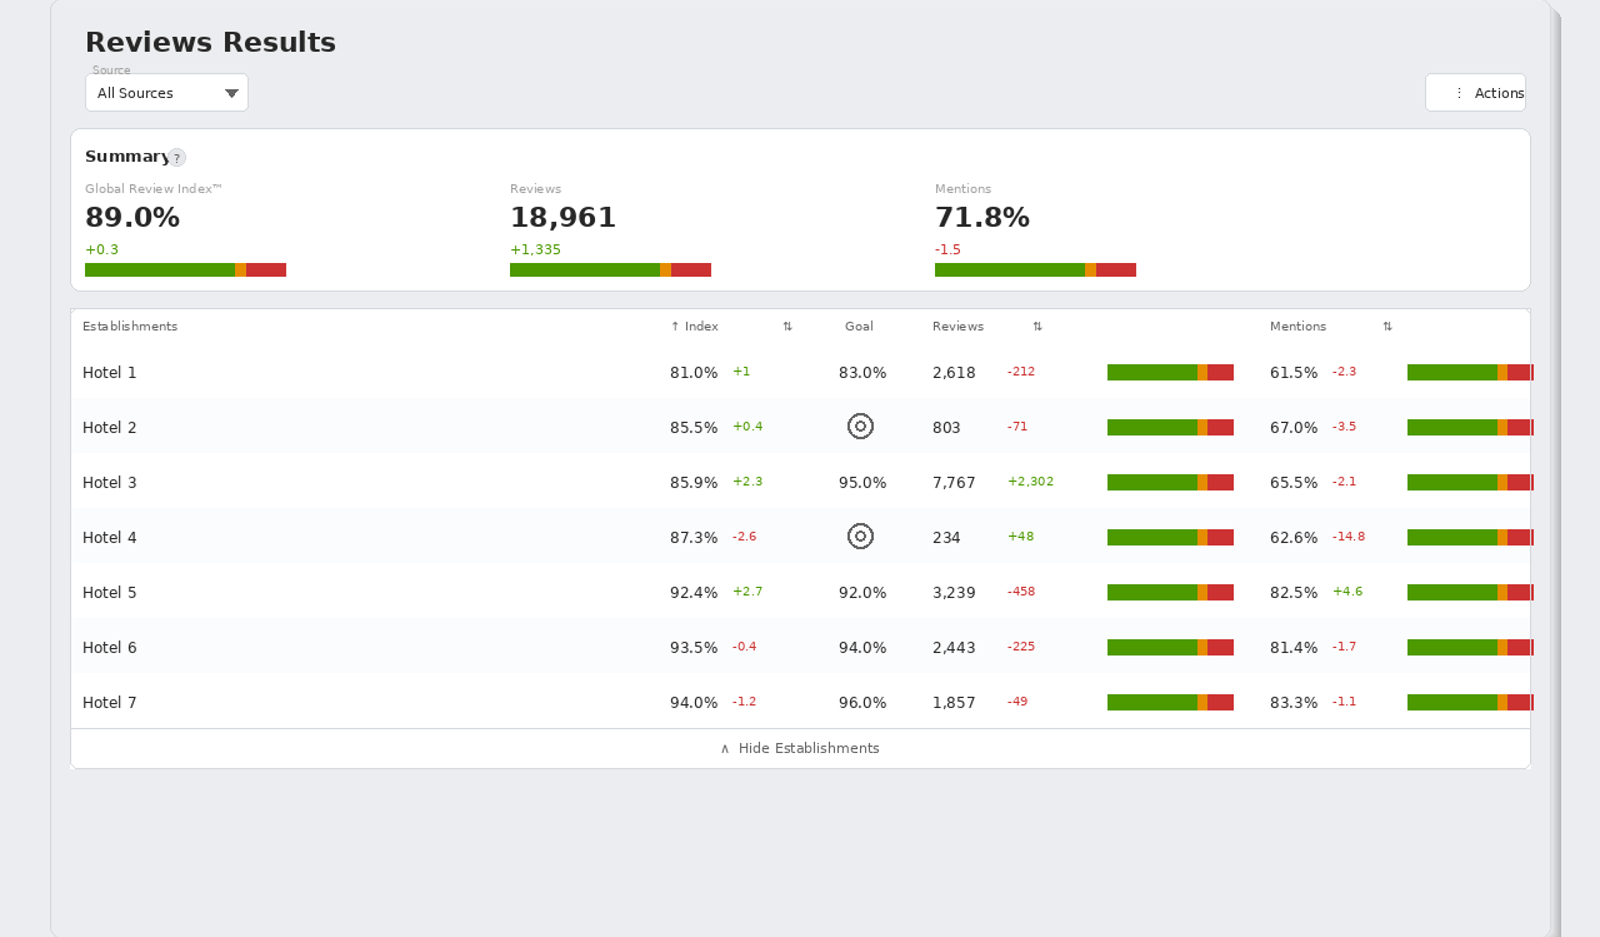The width and height of the screenshot is (1600, 937).
Task: Click Hotel 1's 81.0% index value
Action: [694, 373]
